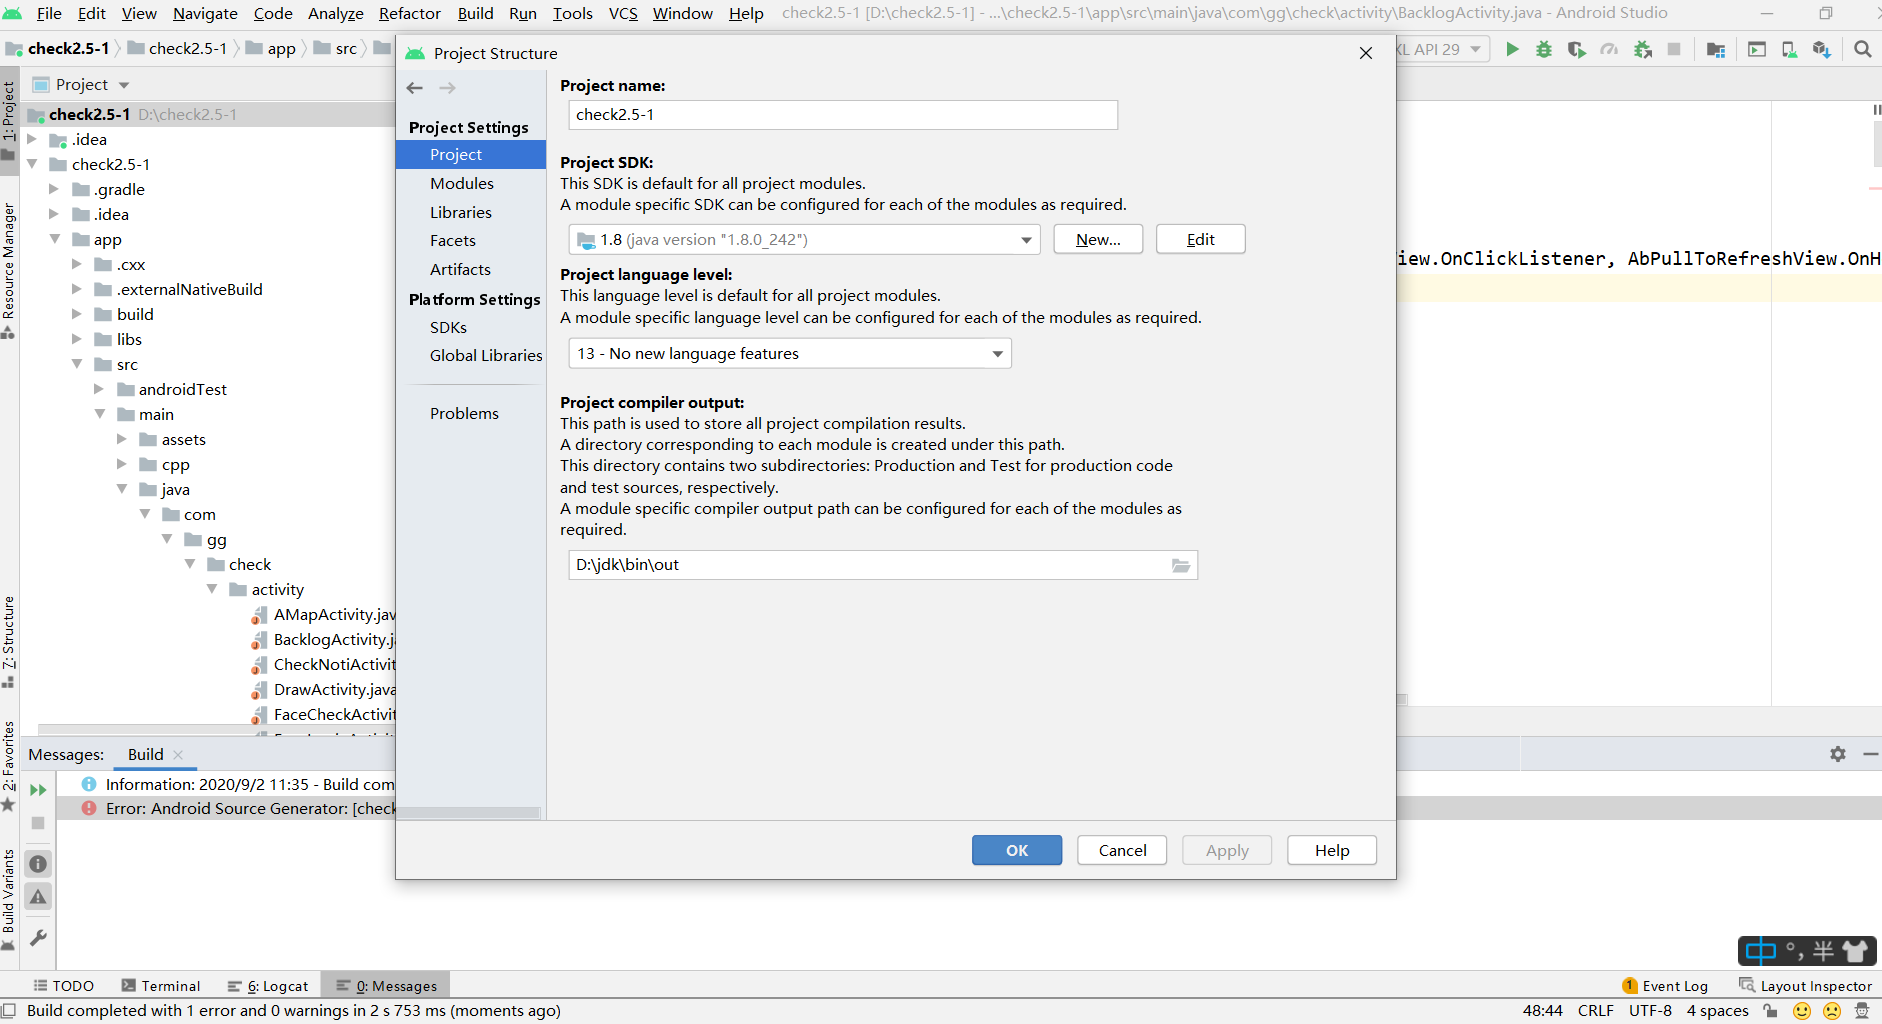Viewport: 1882px width, 1024px height.
Task: Open Messages panel gear settings
Action: 1838,754
